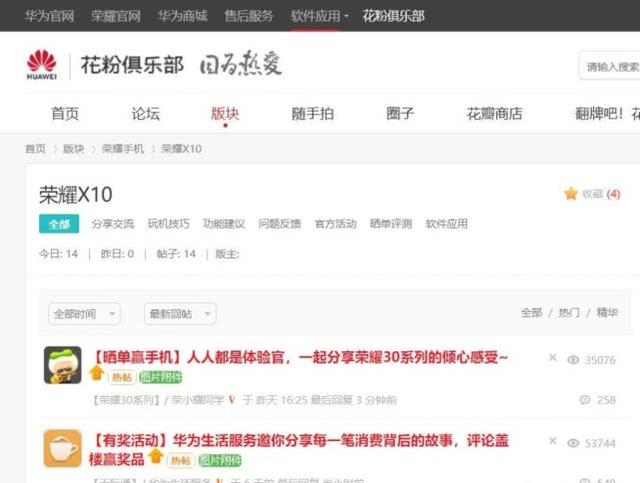This screenshot has height=483, width=640.
Task: Filter posts by 热门
Action: (x=569, y=313)
